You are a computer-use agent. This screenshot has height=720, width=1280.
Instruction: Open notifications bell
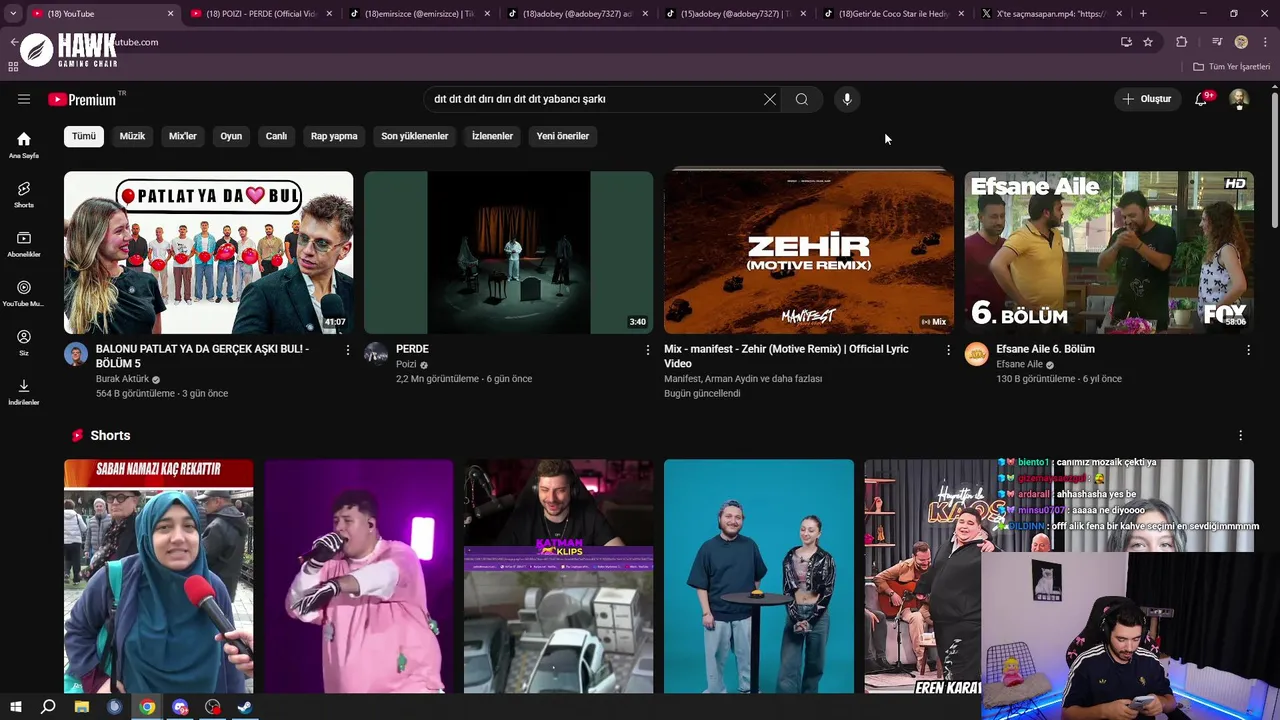click(1201, 99)
